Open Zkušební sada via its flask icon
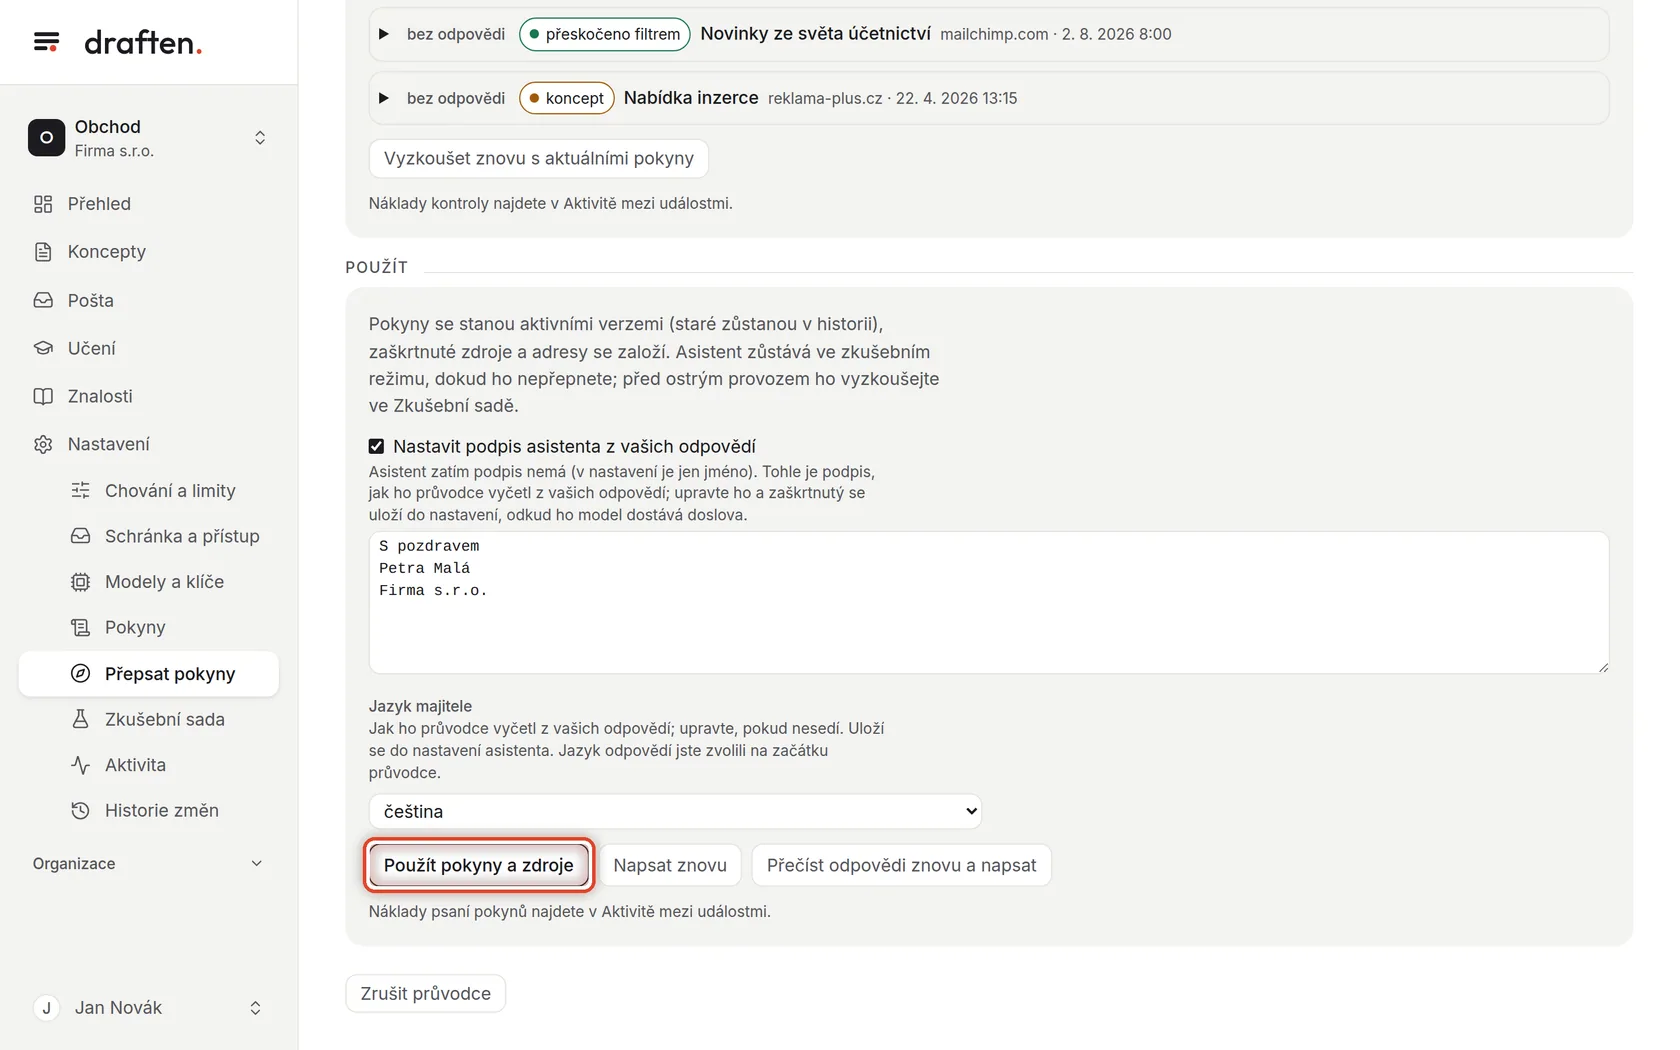The image size is (1680, 1050). click(x=81, y=719)
